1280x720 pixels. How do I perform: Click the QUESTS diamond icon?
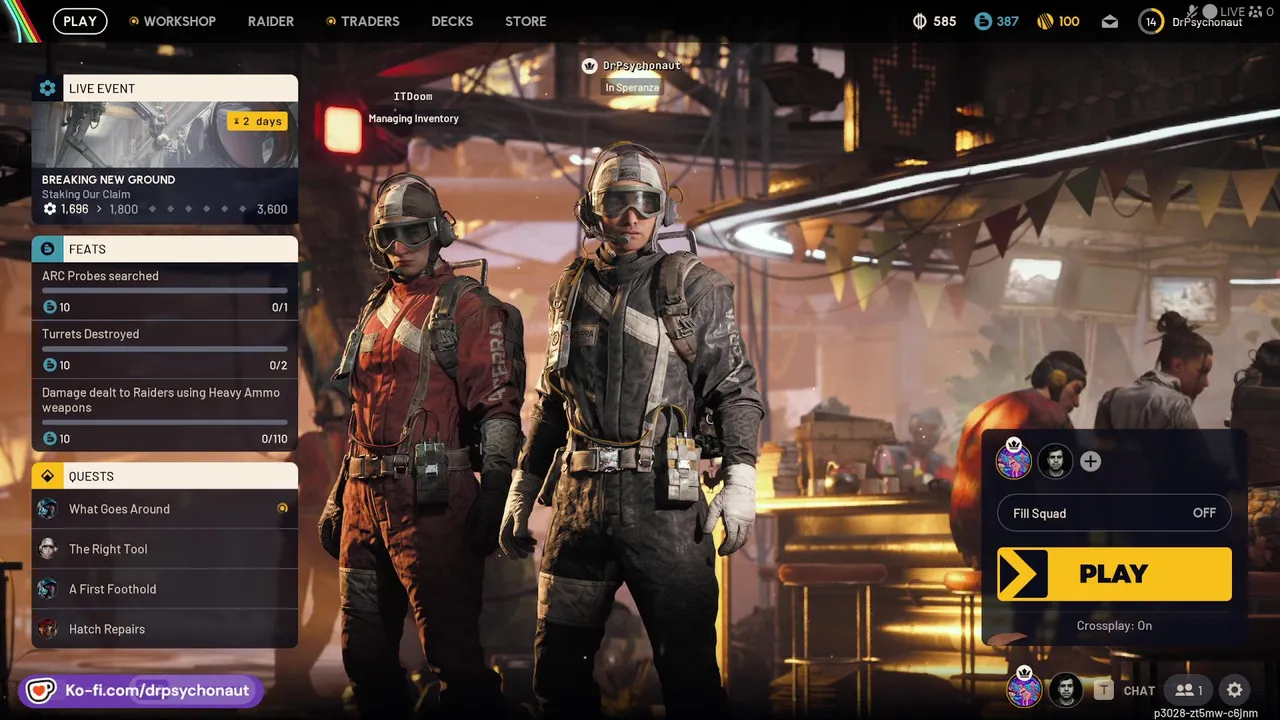pyautogui.click(x=47, y=476)
